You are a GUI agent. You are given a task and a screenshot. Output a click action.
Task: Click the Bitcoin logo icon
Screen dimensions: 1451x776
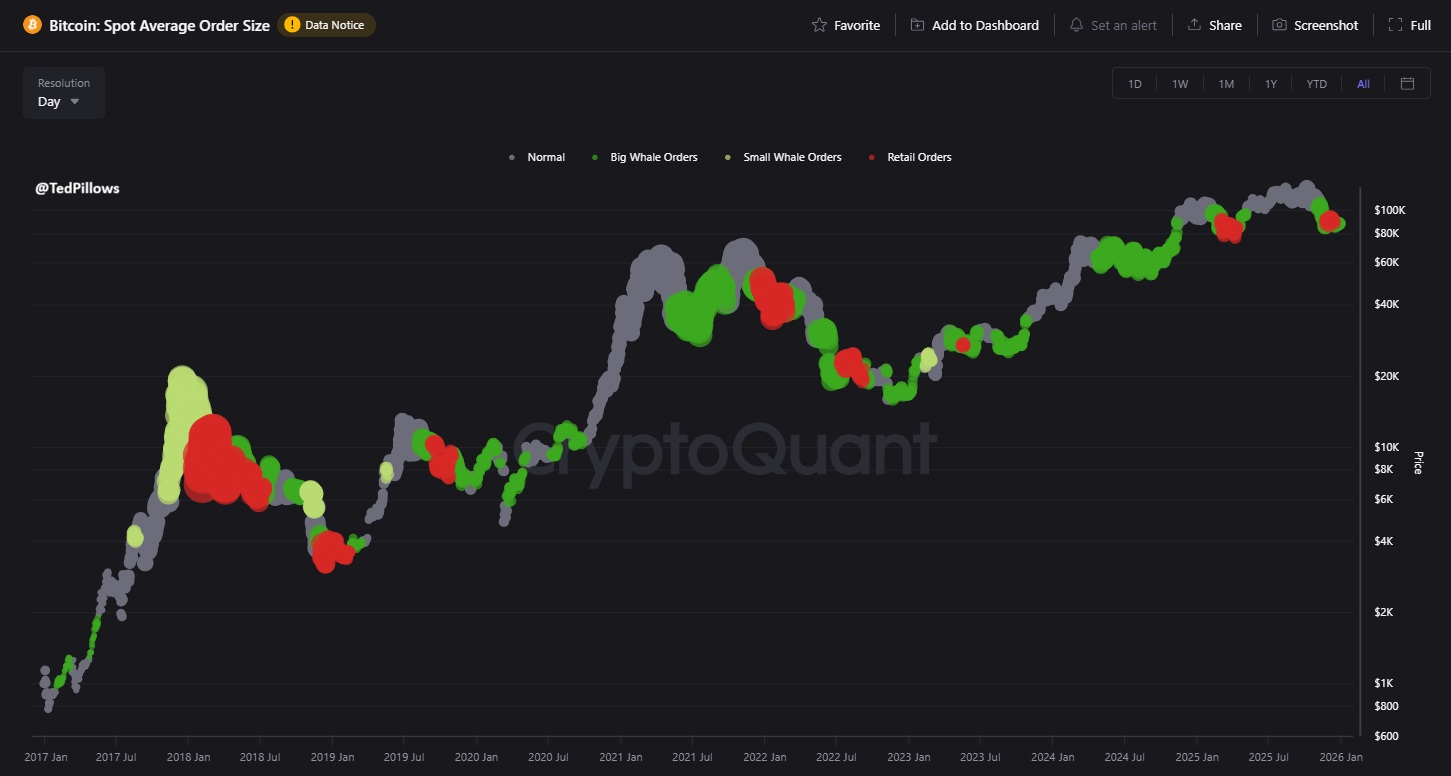click(x=32, y=25)
